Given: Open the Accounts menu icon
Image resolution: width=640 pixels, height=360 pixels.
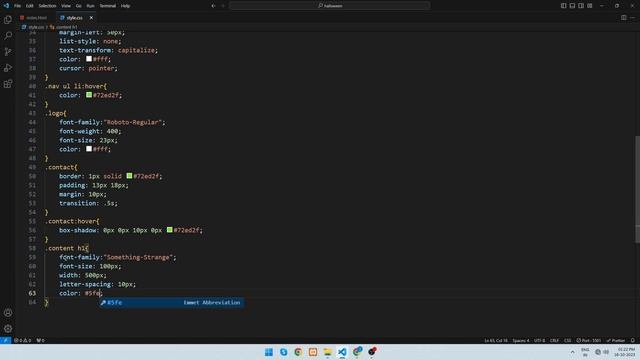Looking at the screenshot, I should 8,313.
